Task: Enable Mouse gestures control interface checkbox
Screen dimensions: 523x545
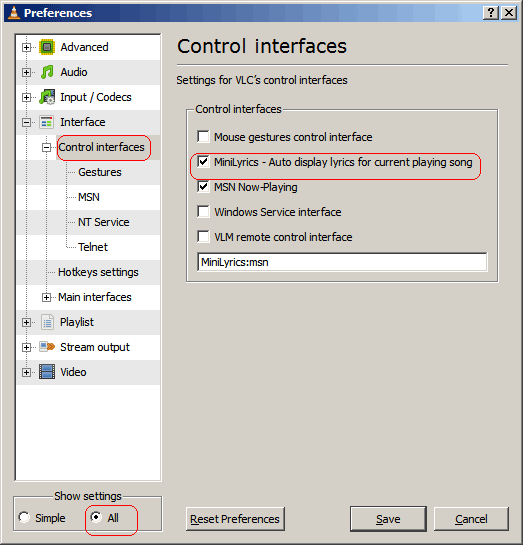Action: pyautogui.click(x=203, y=137)
